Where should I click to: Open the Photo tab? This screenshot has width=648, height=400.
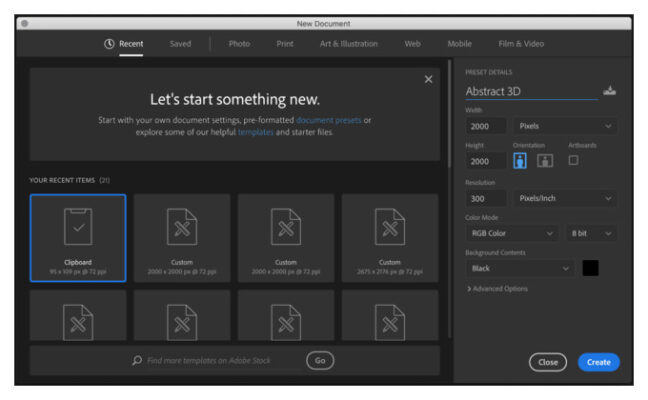click(x=239, y=44)
